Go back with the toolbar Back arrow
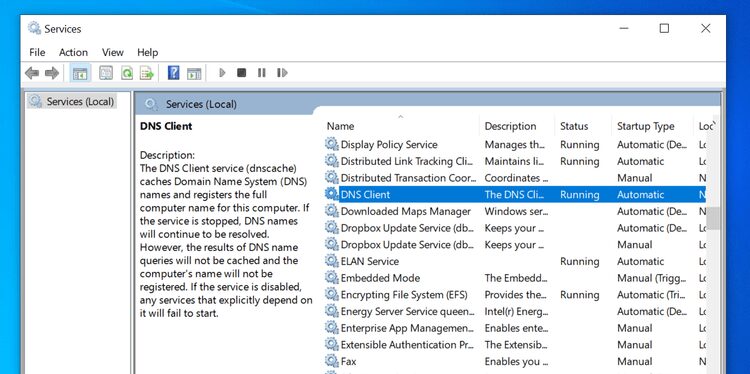This screenshot has height=374, width=750. coord(32,73)
